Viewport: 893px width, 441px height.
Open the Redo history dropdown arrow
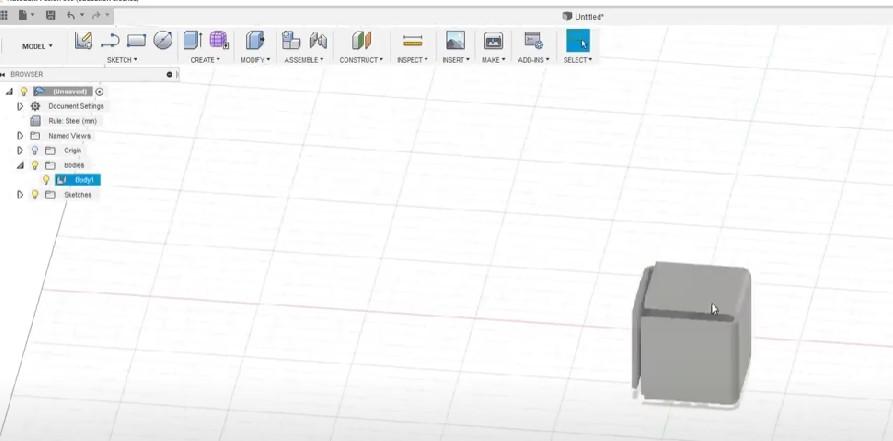coord(106,16)
